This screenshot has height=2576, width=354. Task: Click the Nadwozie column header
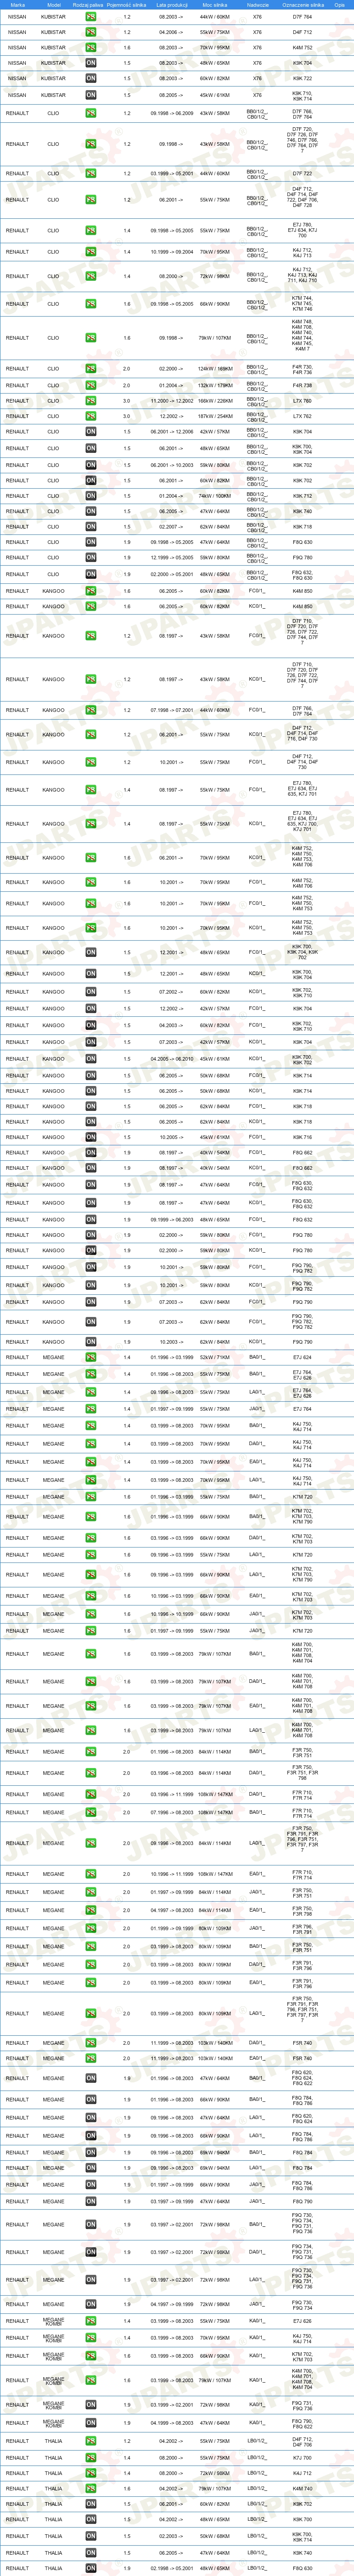[258, 4]
